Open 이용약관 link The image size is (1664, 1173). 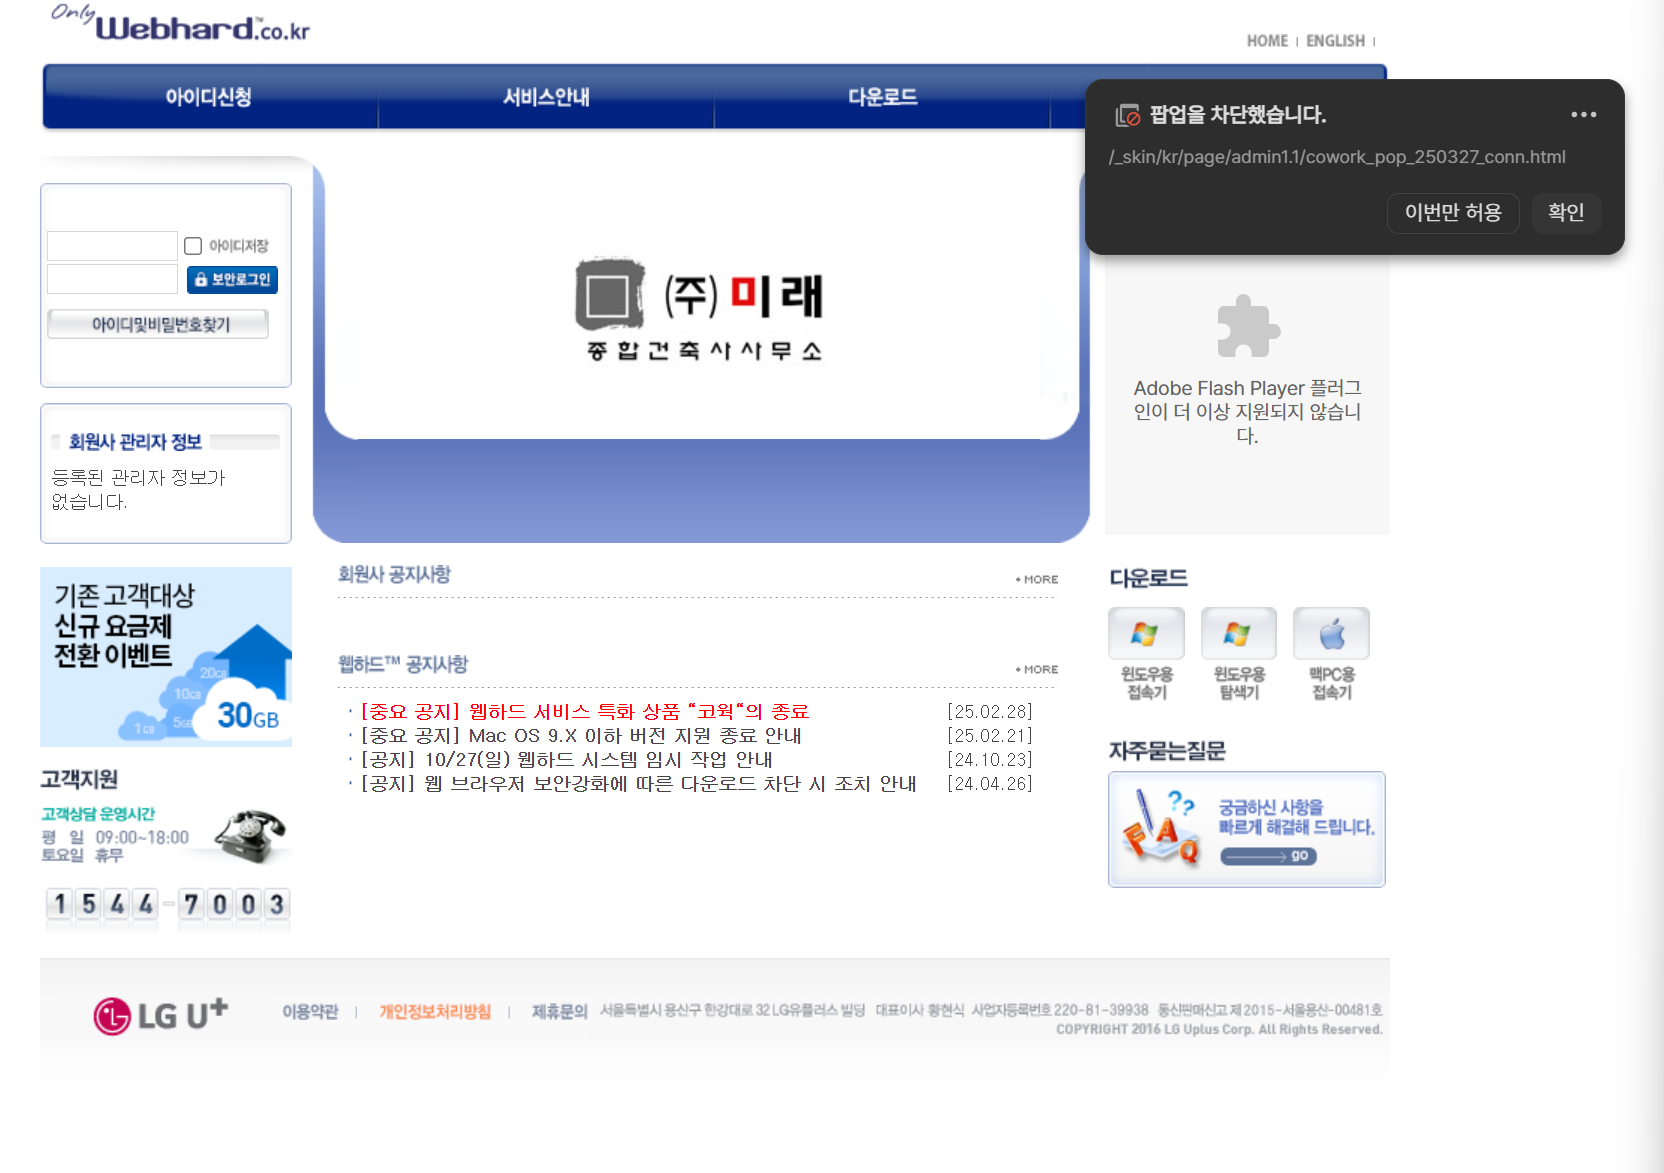tap(310, 1012)
